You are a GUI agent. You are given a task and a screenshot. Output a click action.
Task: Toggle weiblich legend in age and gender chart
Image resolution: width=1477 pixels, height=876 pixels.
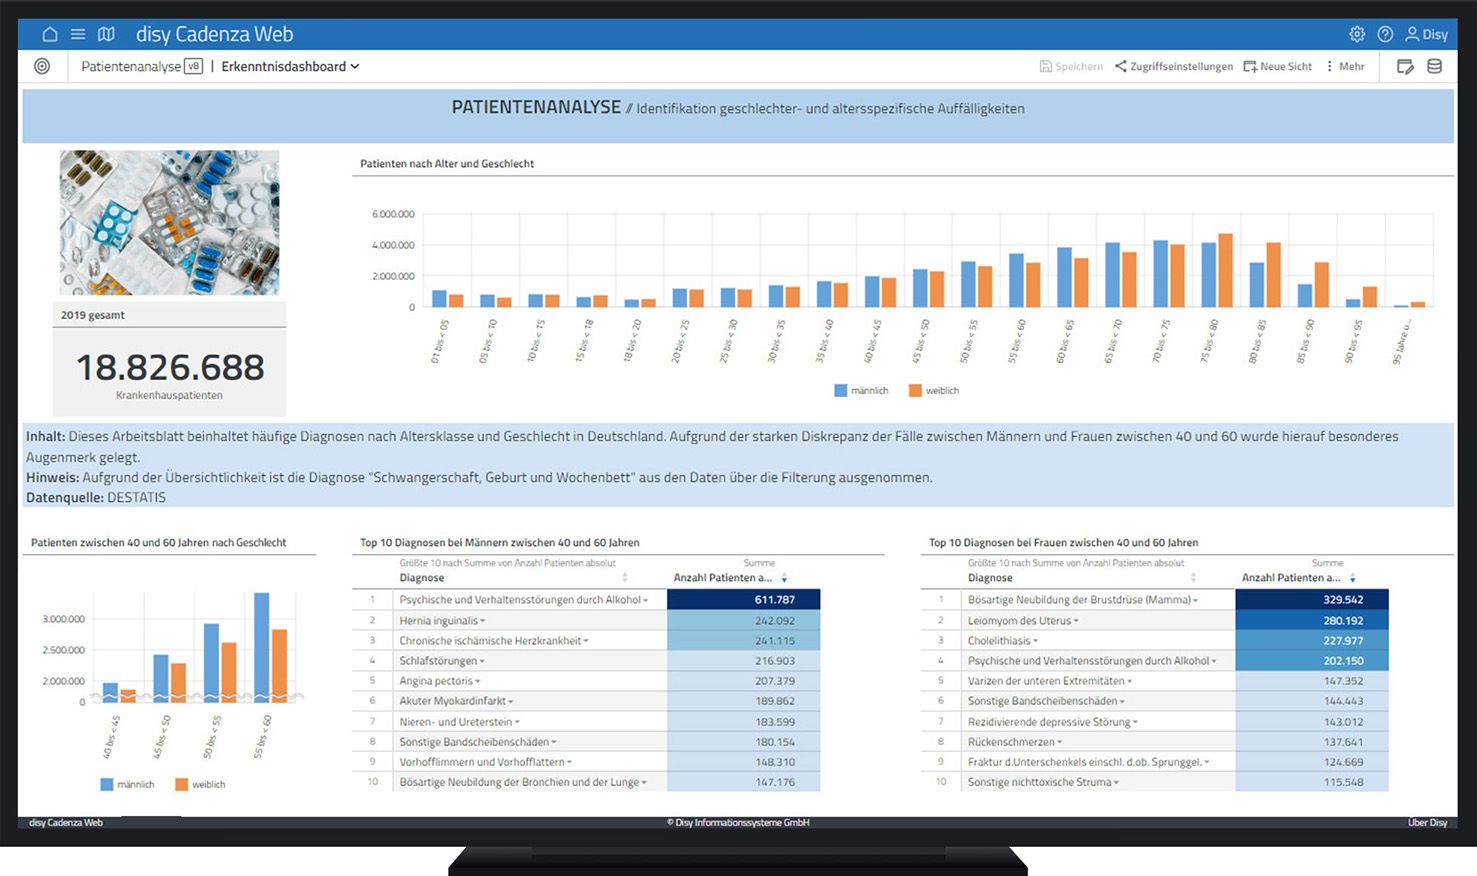click(933, 391)
